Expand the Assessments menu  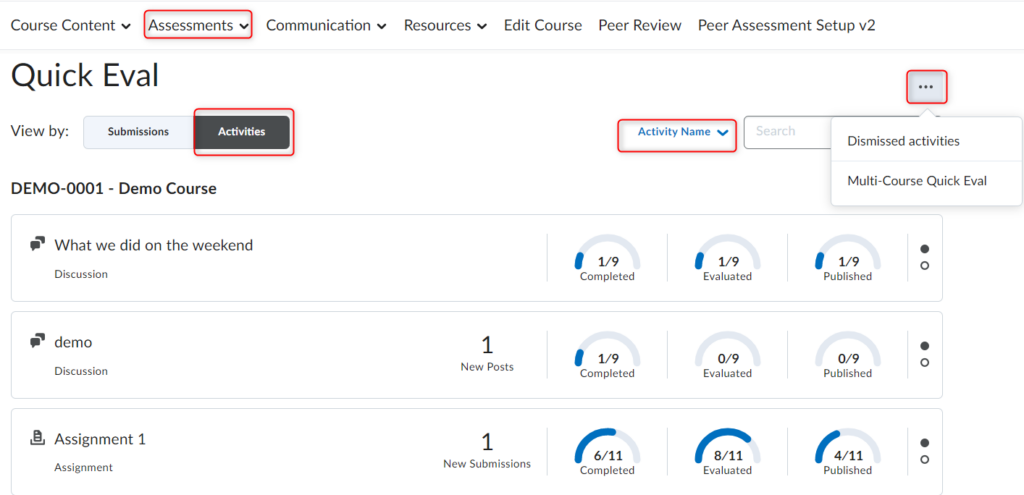[198, 25]
